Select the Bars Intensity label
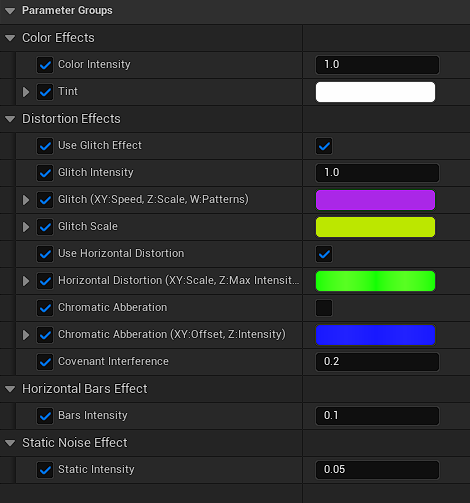The width and height of the screenshot is (470, 503). point(93,415)
